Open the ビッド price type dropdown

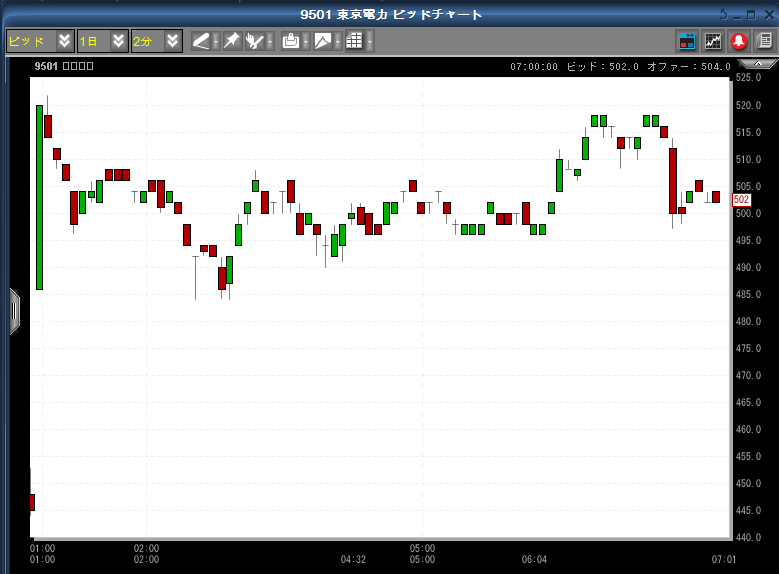point(65,41)
